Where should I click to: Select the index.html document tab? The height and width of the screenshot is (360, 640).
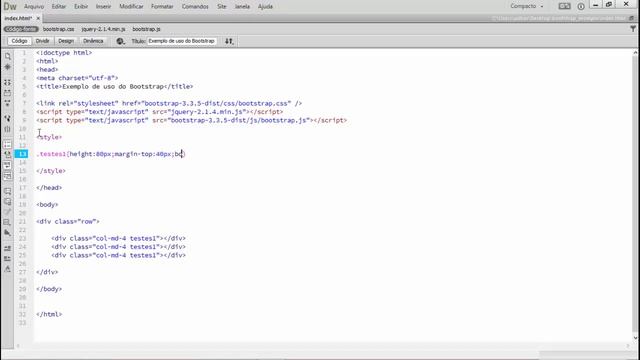click(x=18, y=18)
